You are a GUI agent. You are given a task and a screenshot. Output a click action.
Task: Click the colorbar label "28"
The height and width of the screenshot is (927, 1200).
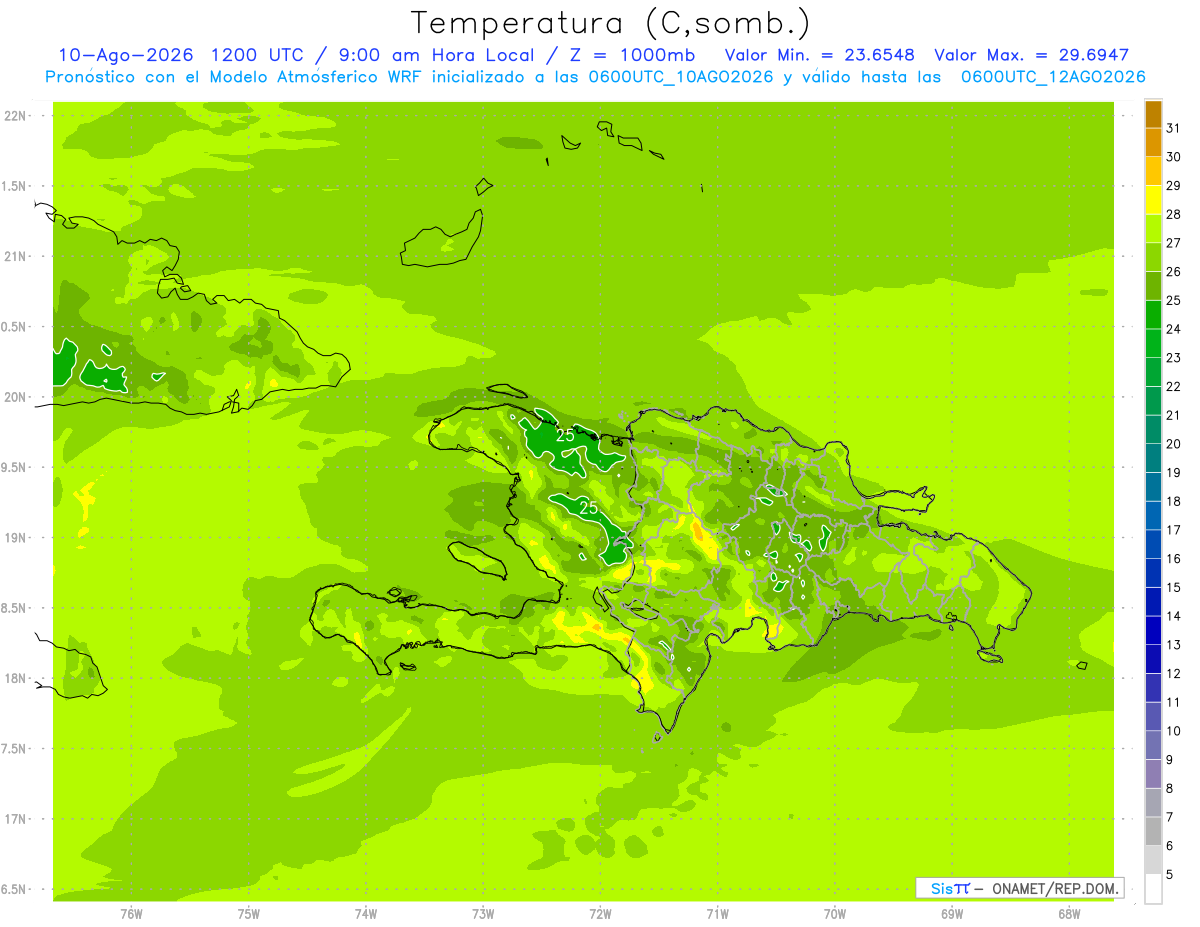pyautogui.click(x=1174, y=214)
